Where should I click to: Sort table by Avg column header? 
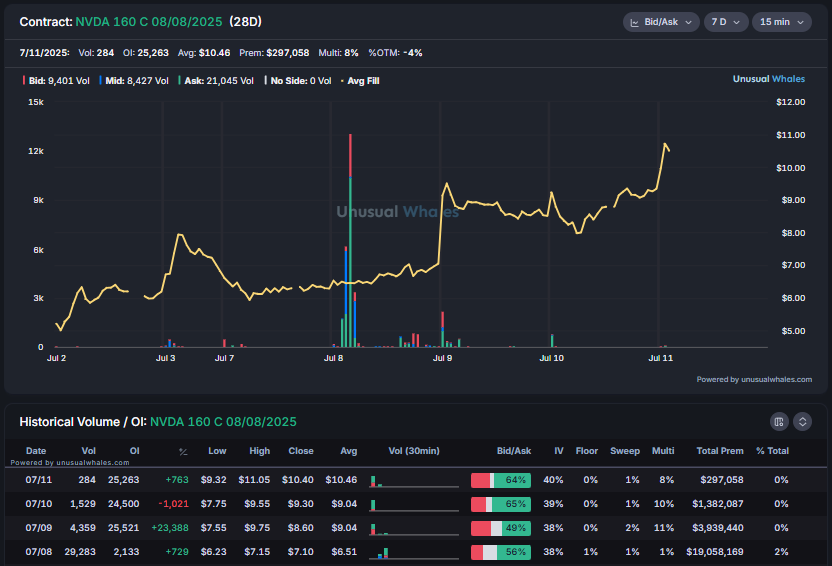pos(349,451)
